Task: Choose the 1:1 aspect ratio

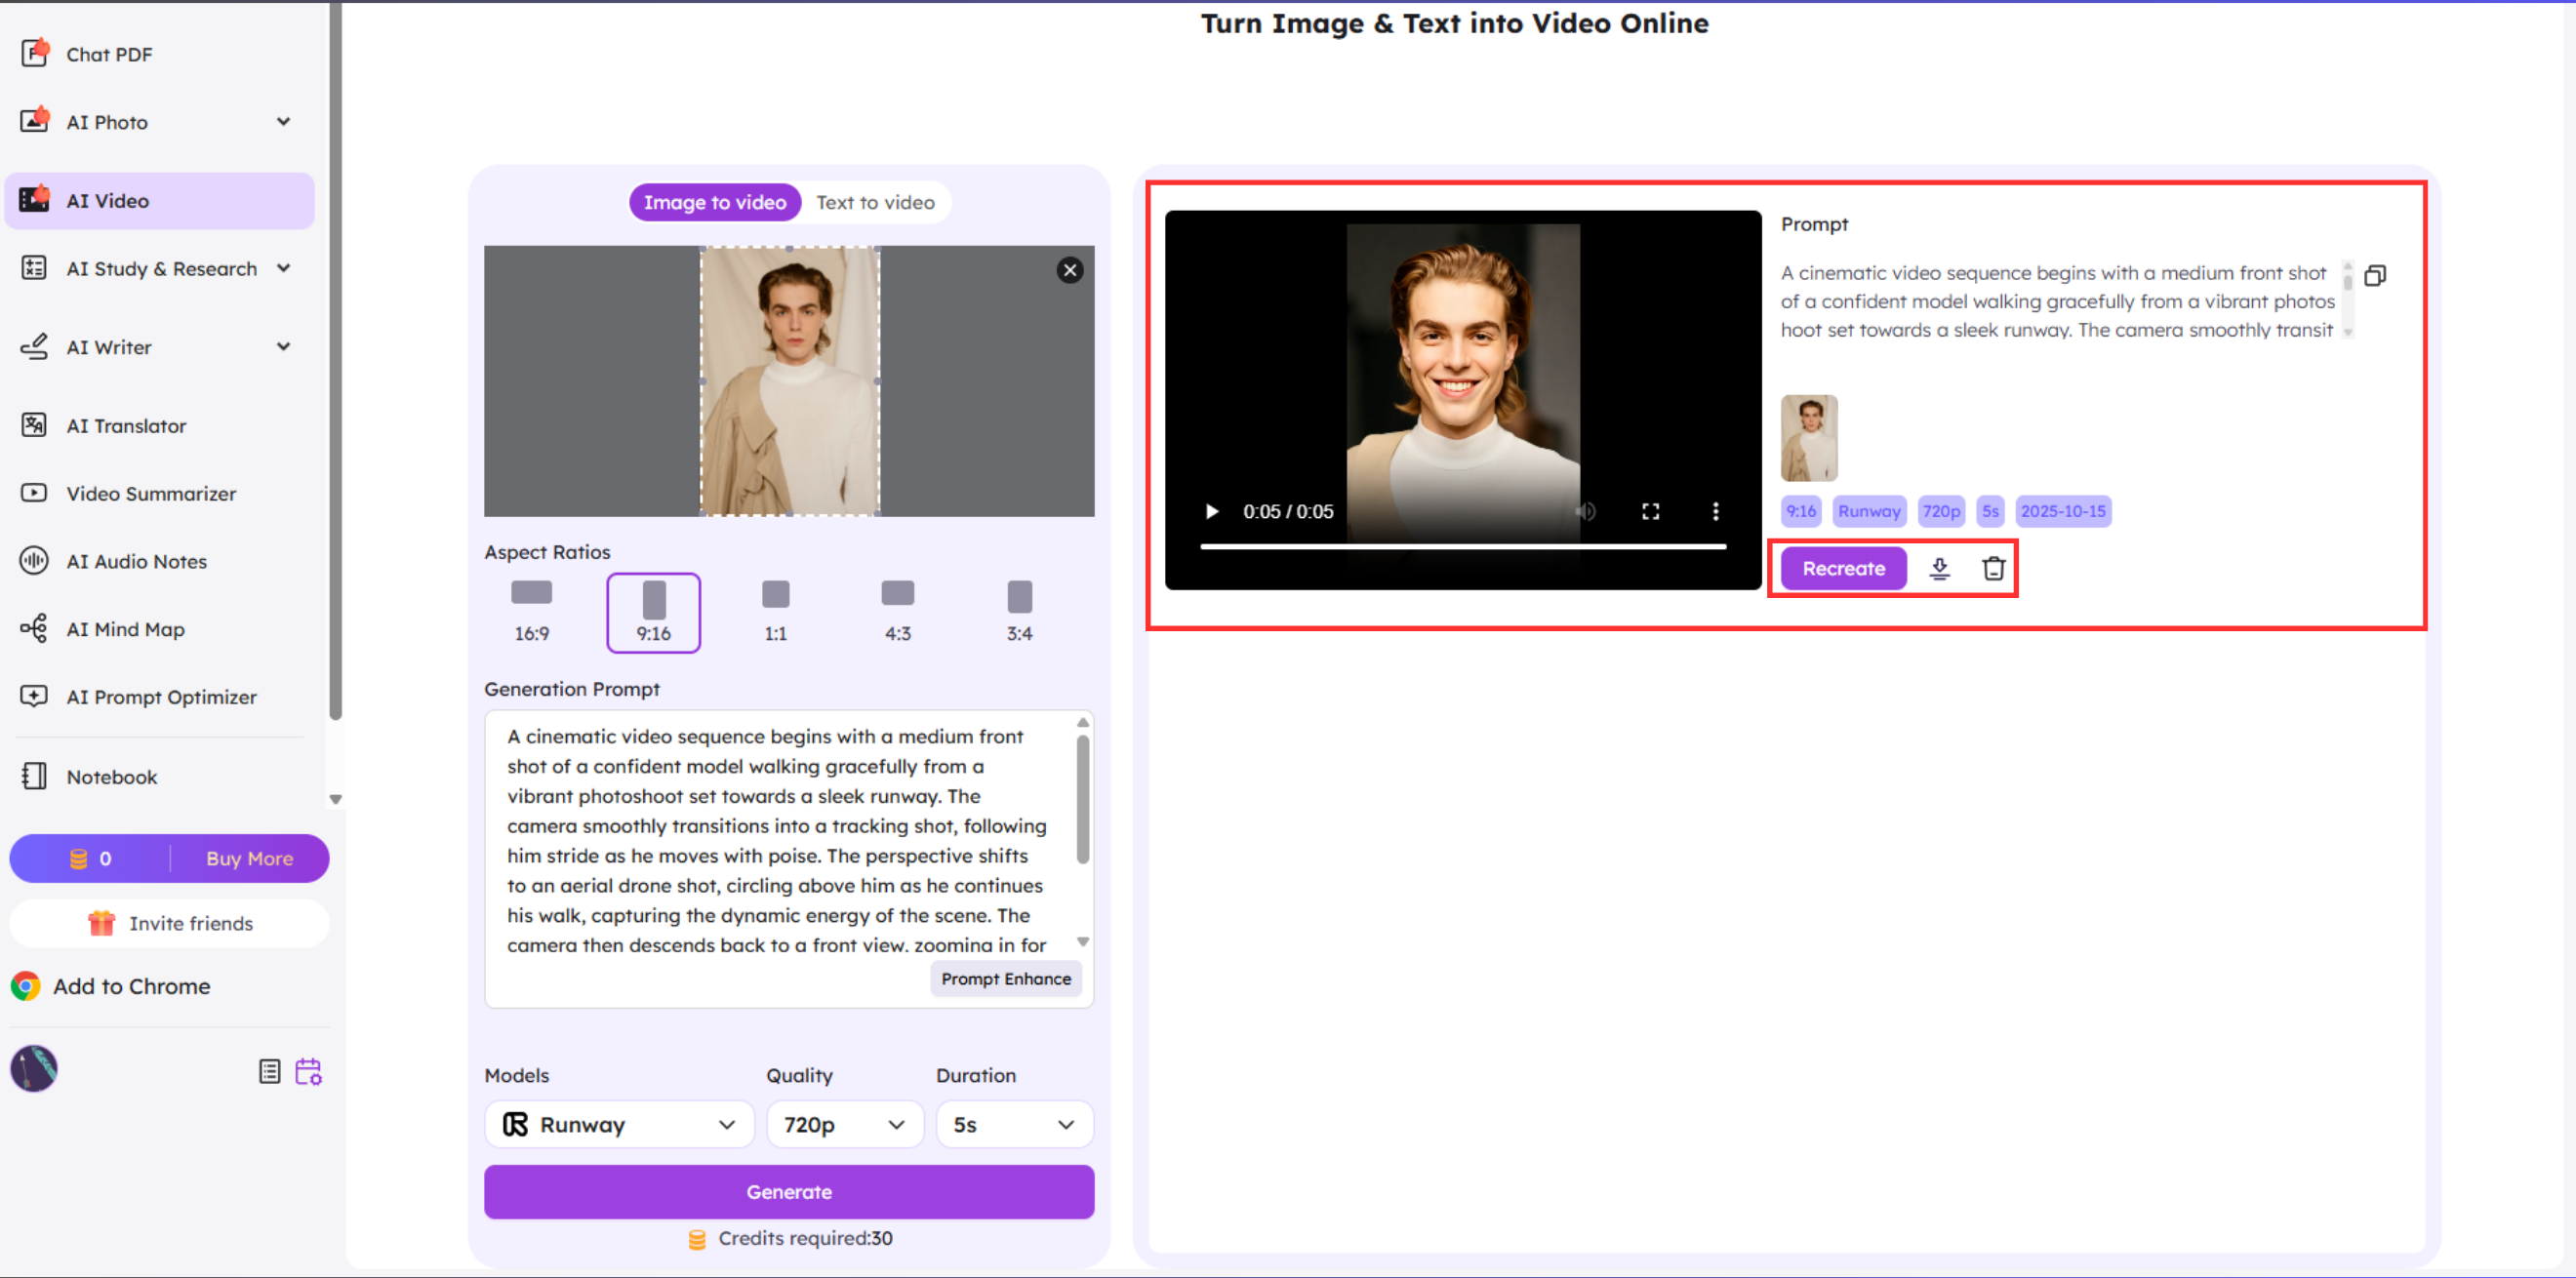Action: [x=776, y=612]
